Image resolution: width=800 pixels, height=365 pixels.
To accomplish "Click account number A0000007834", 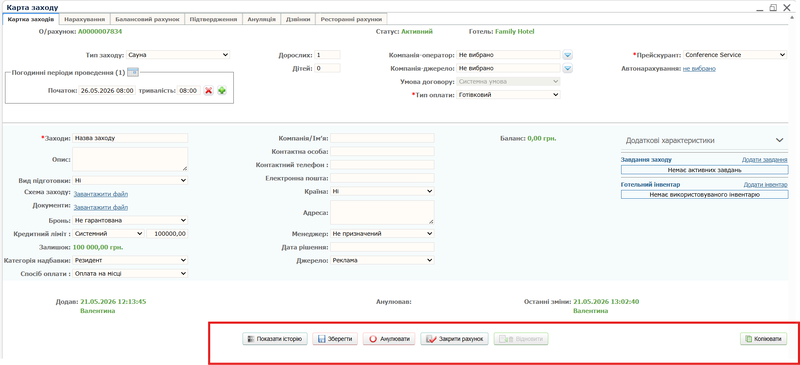I will [x=100, y=32].
